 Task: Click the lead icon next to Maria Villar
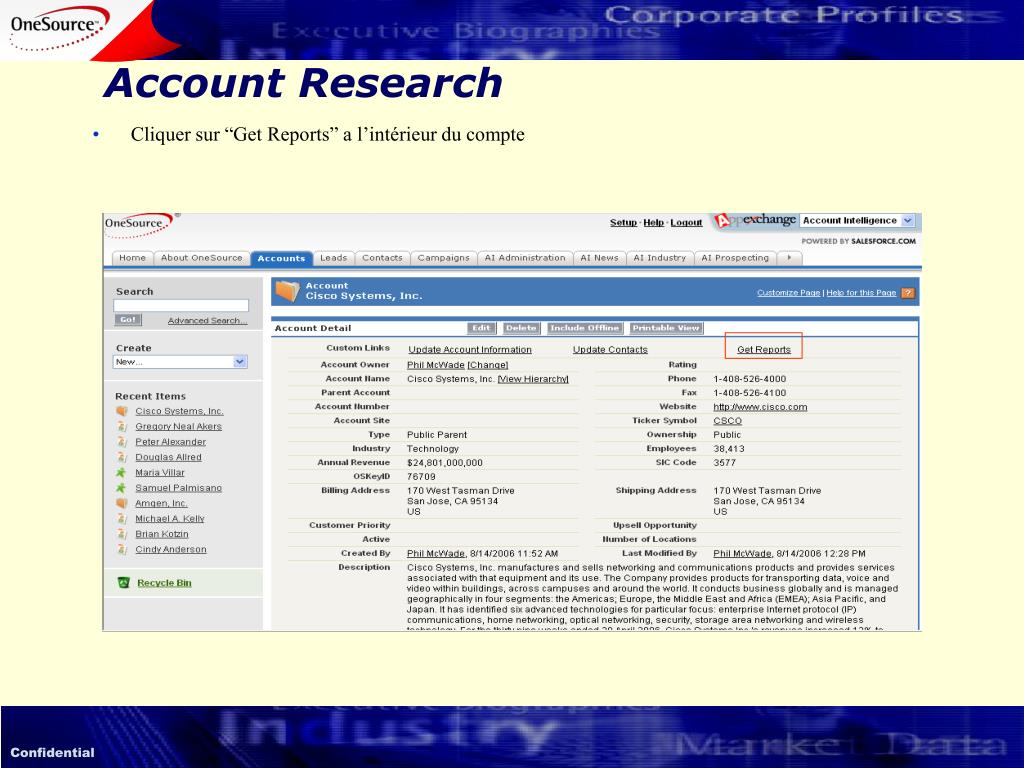click(121, 473)
